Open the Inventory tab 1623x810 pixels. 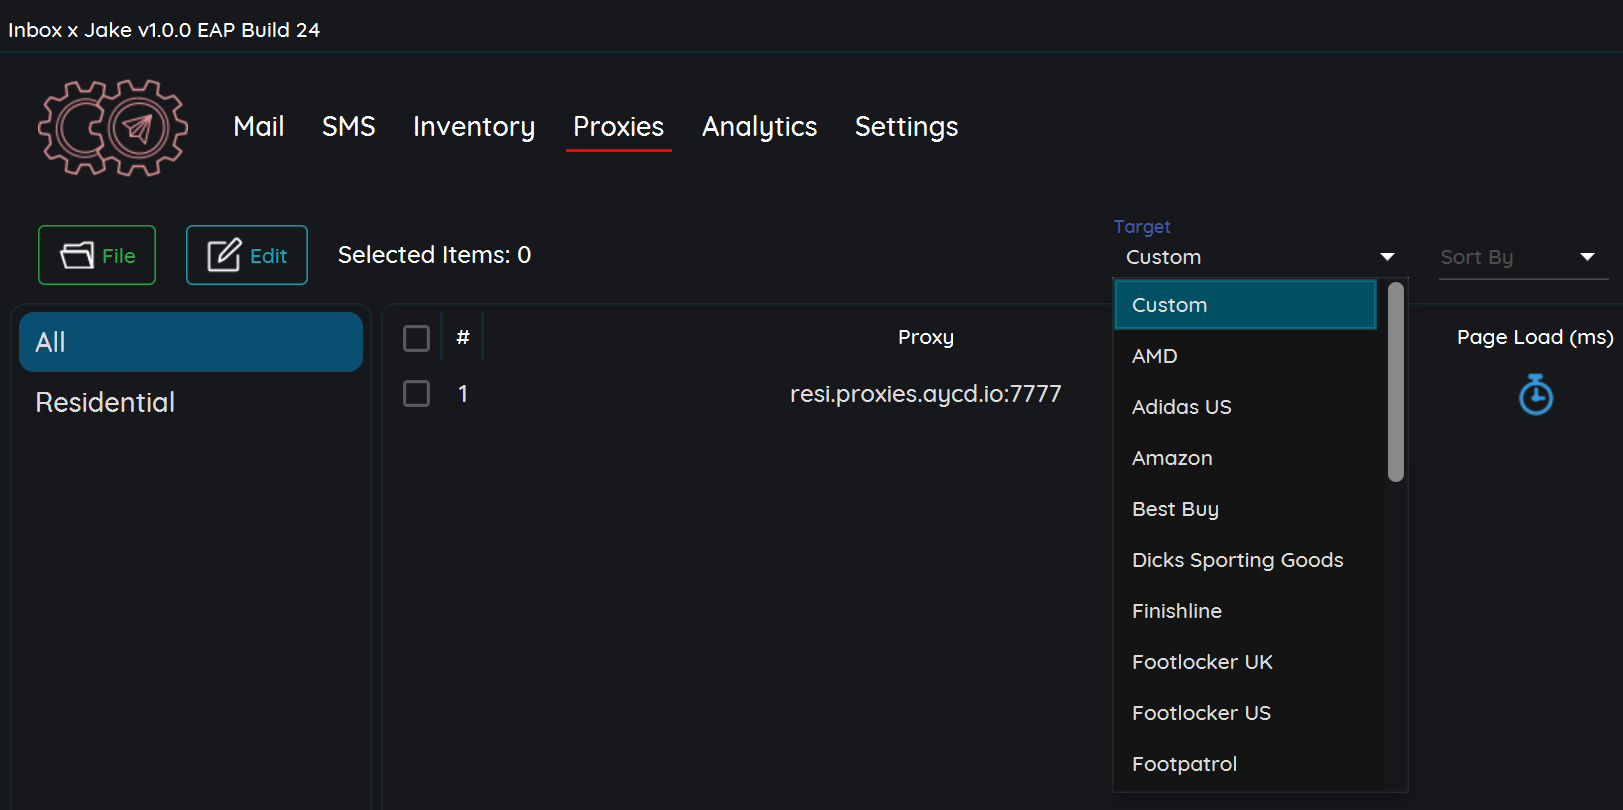click(474, 126)
